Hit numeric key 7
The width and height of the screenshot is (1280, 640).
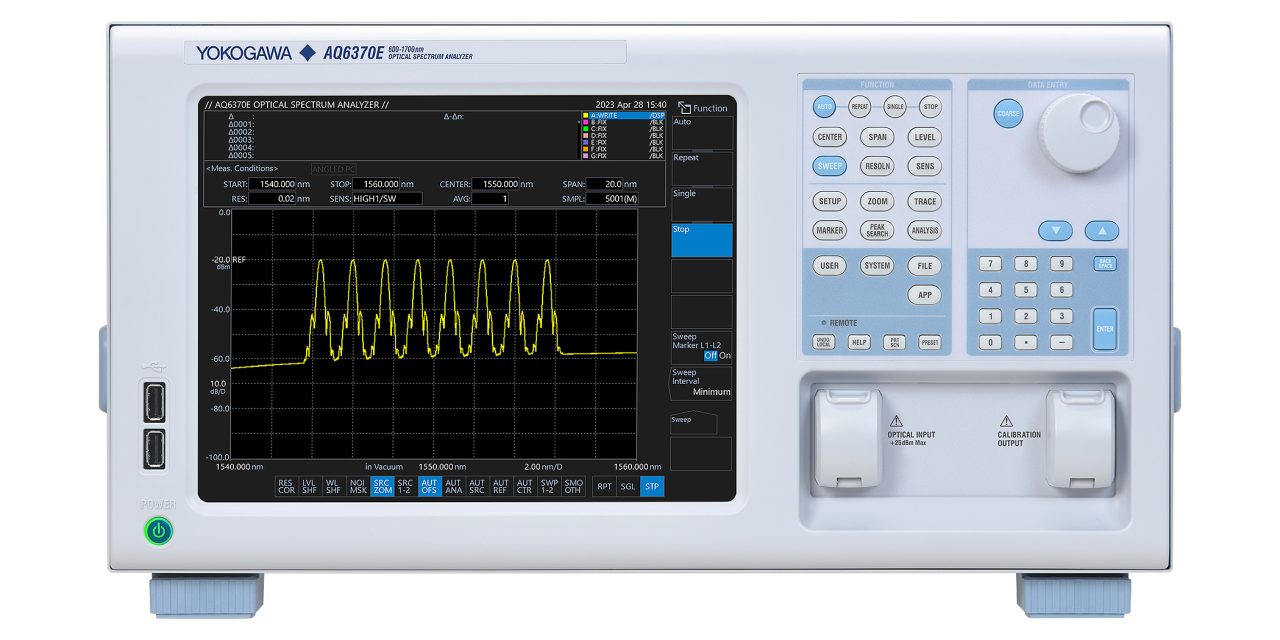tap(990, 264)
